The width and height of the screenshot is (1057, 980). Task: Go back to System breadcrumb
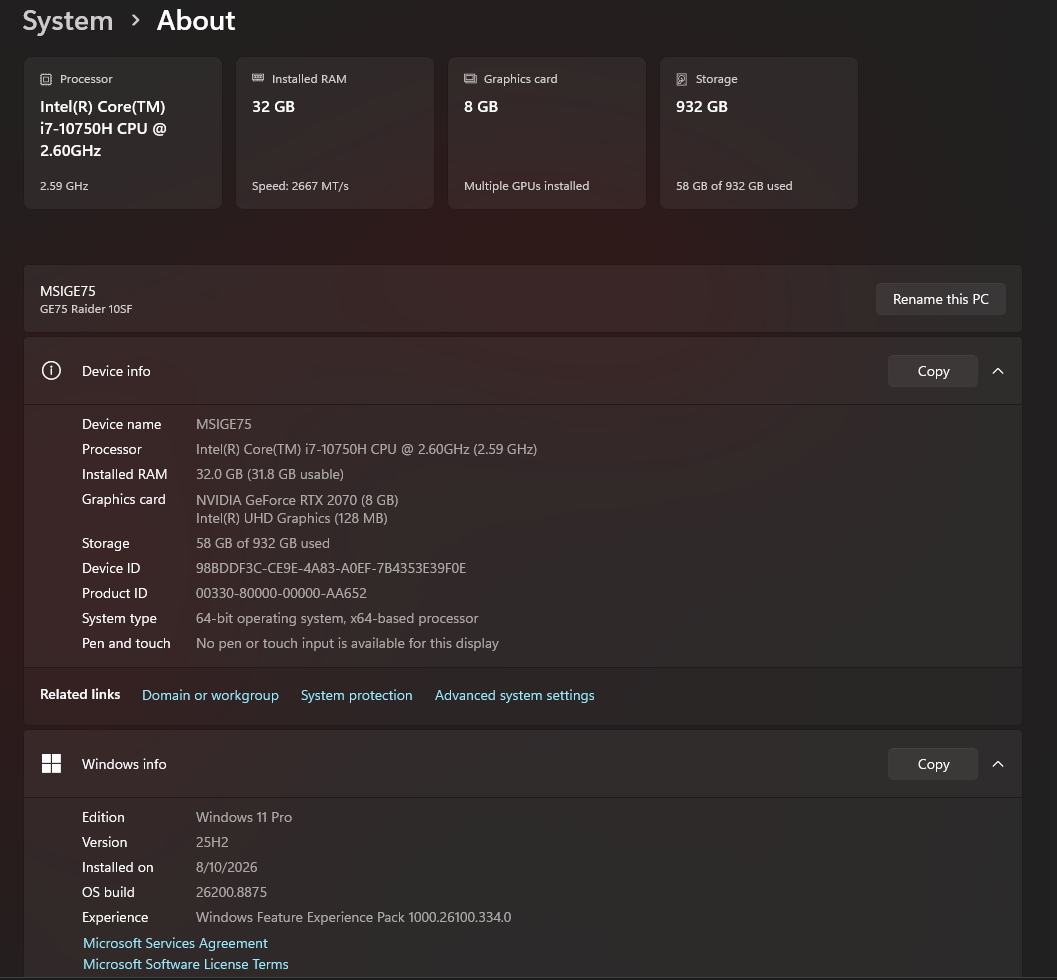point(67,21)
